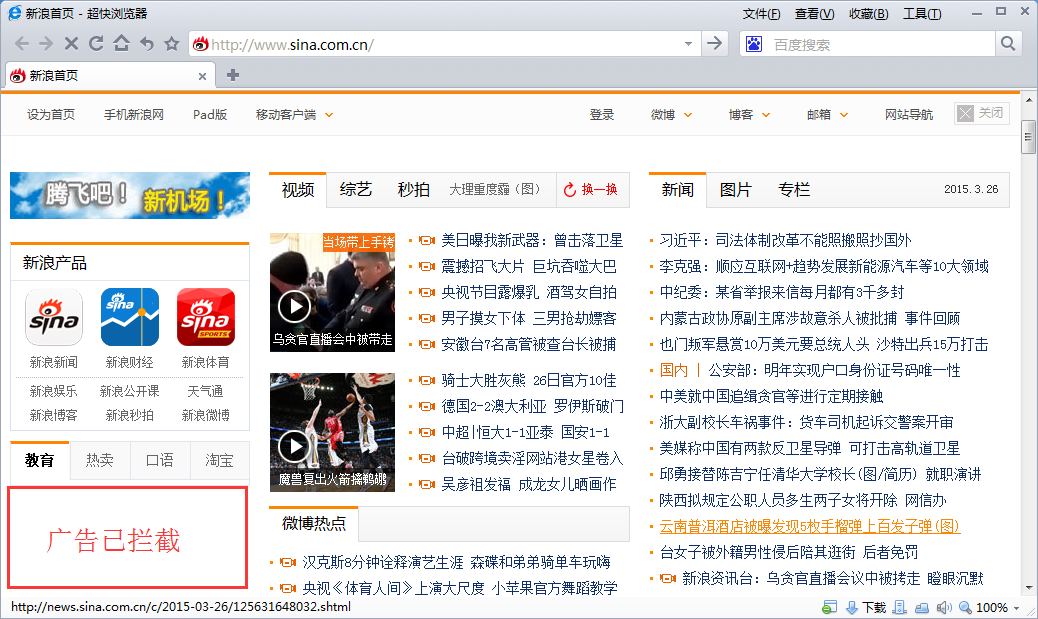Screen dimensions: 1038x619
Task: Click the zoom magnifier icon showing 100%
Action: [966, 607]
